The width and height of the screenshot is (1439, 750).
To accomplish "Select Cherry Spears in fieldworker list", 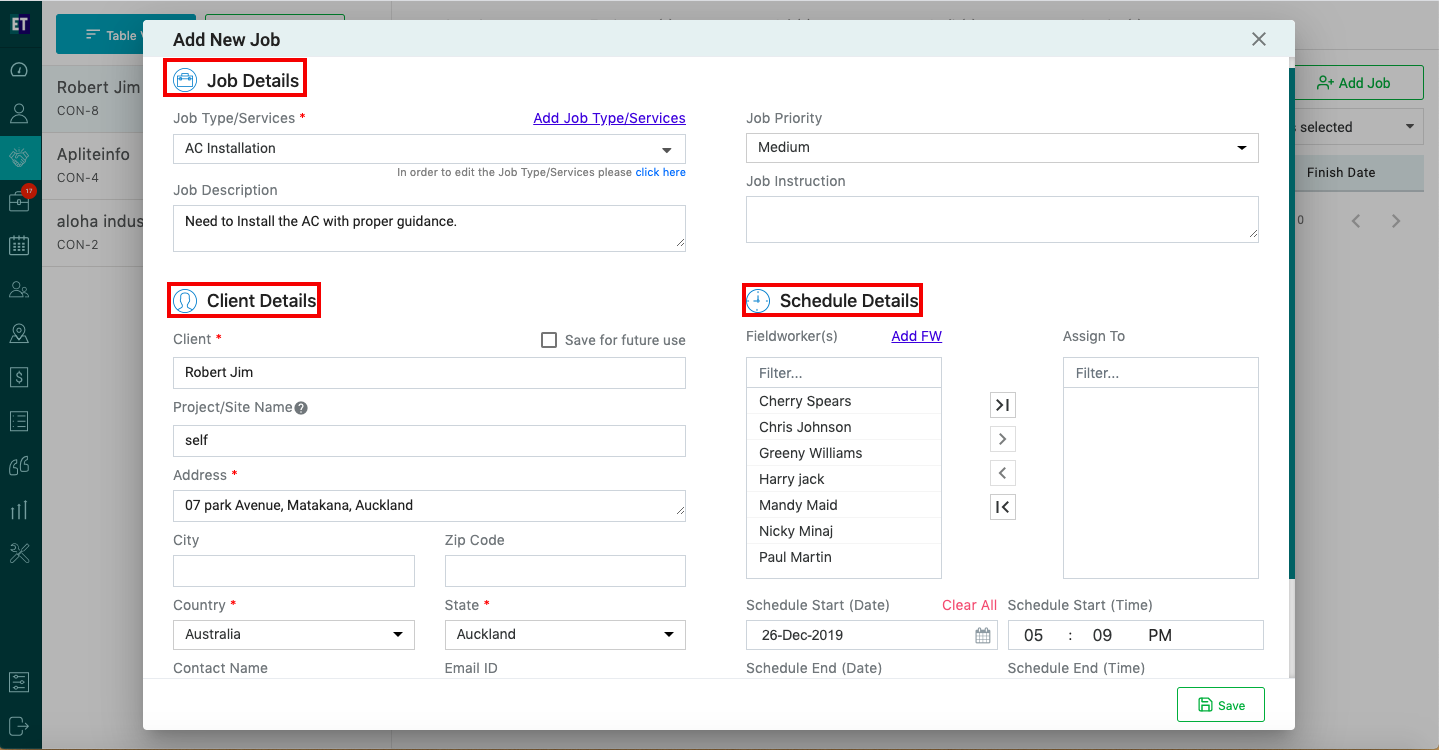I will 844,401.
